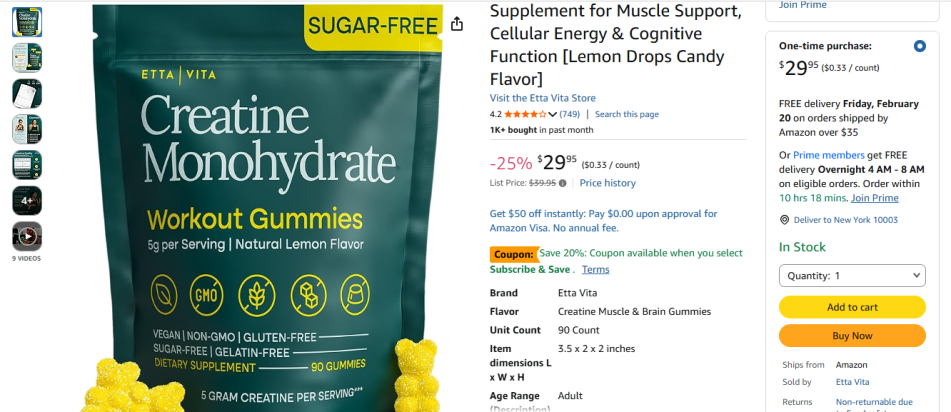Click Search this page link
The height and width of the screenshot is (412, 951).
click(x=627, y=114)
